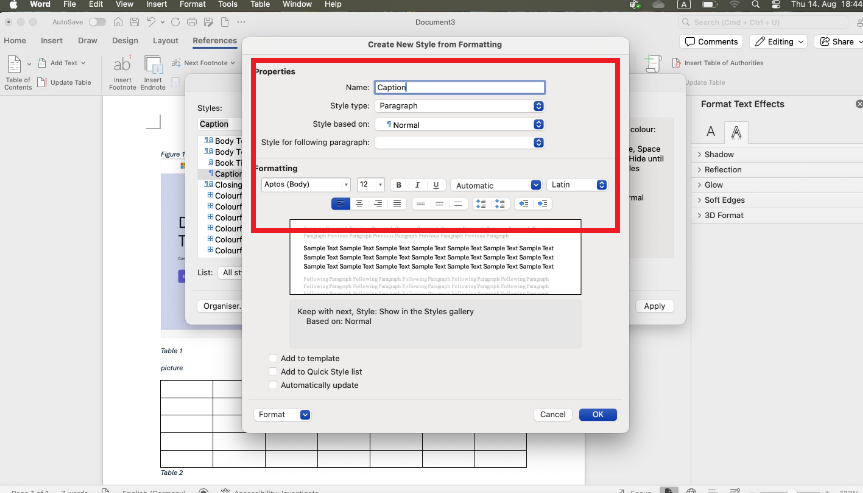Open Control Centre in menu bar
The height and width of the screenshot is (493, 863).
[x=776, y=4]
